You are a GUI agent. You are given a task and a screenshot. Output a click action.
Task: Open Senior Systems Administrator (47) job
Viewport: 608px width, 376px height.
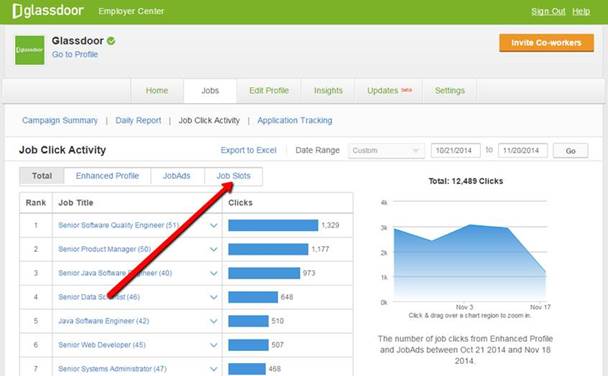click(x=112, y=369)
